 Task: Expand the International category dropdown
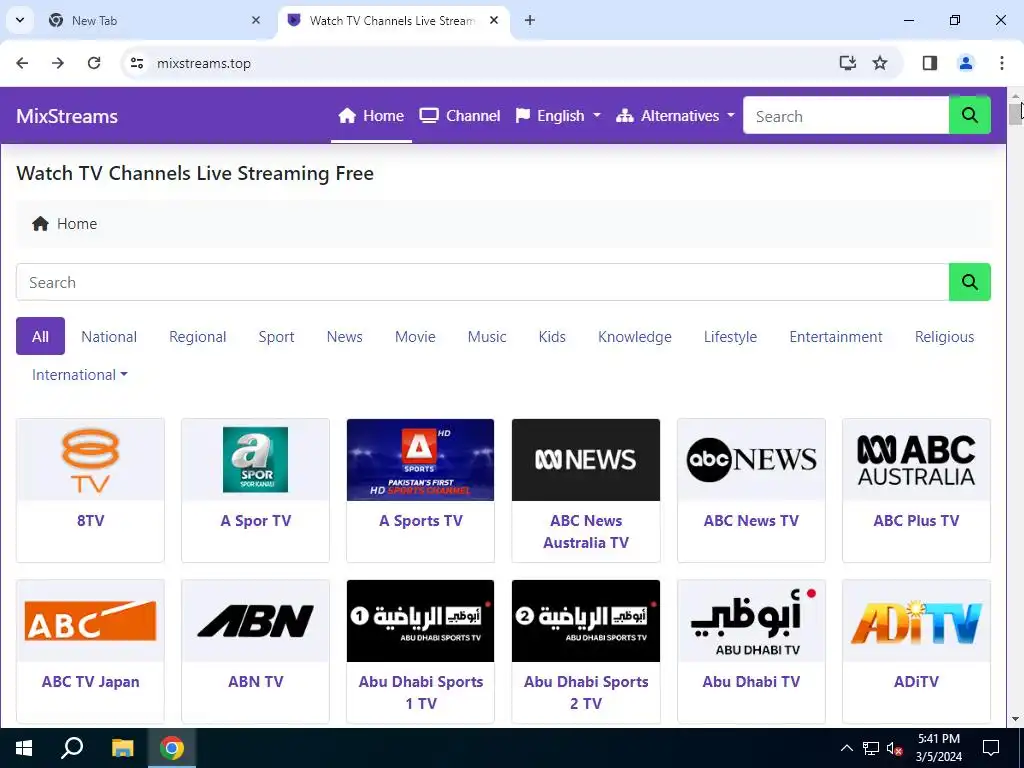click(x=80, y=375)
